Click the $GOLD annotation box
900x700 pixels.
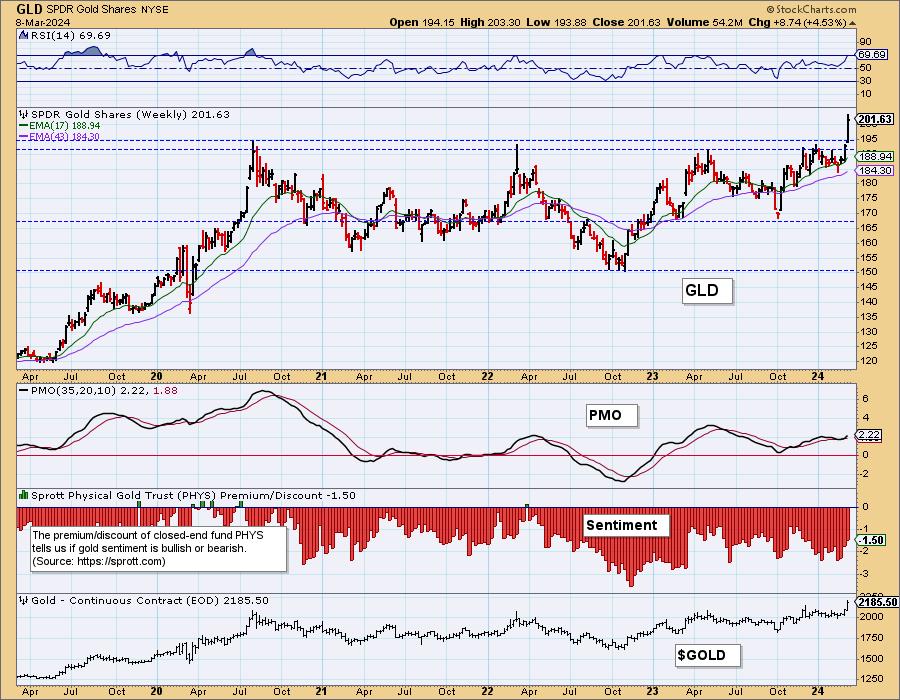pos(707,655)
